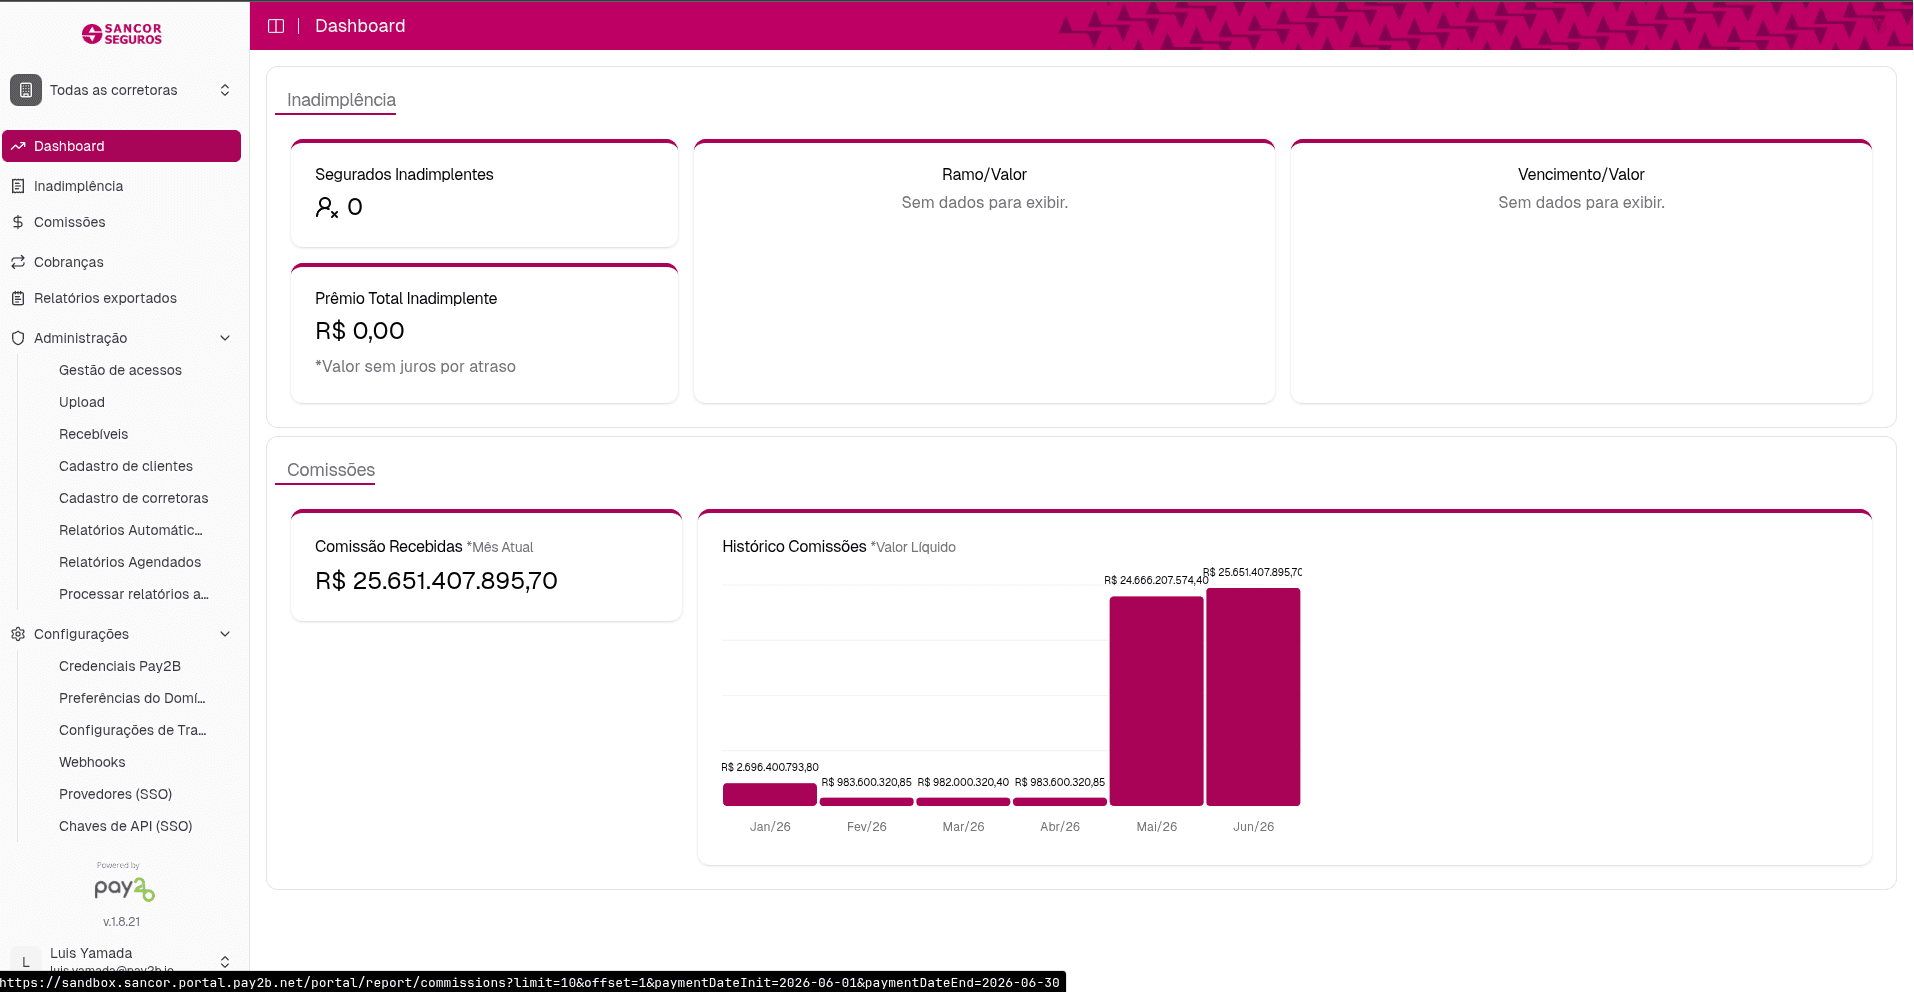Open Webhooks settings
This screenshot has height=992, width=1914.
pyautogui.click(x=92, y=762)
